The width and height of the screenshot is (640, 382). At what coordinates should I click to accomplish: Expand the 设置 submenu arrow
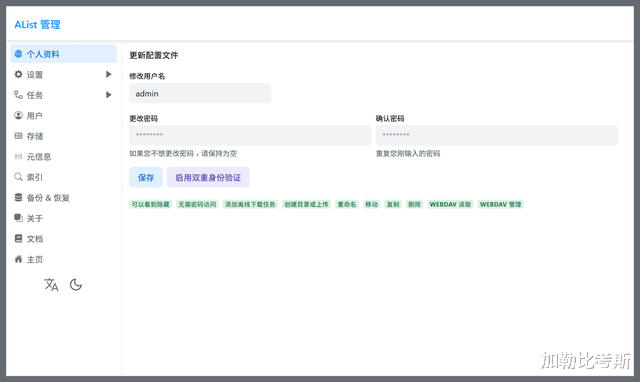[x=109, y=74]
